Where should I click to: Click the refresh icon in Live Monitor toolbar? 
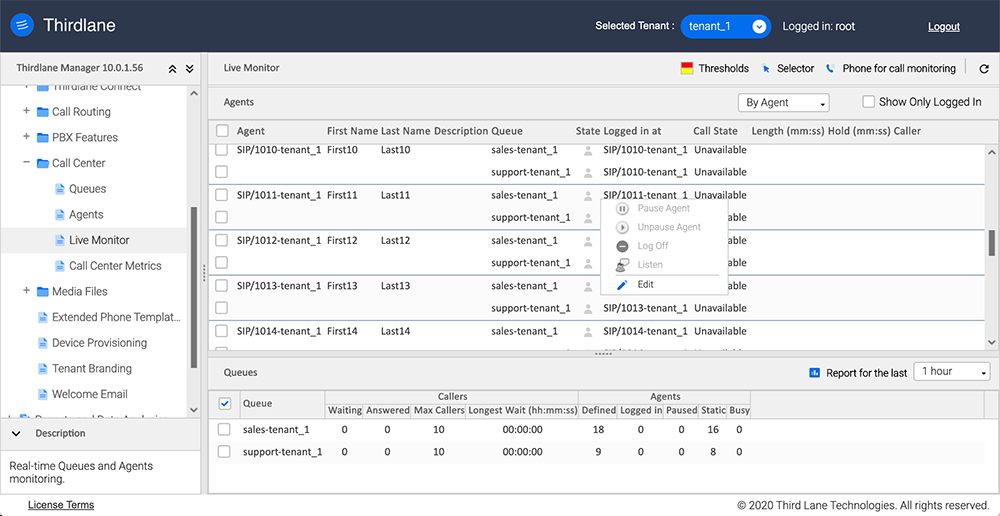984,69
